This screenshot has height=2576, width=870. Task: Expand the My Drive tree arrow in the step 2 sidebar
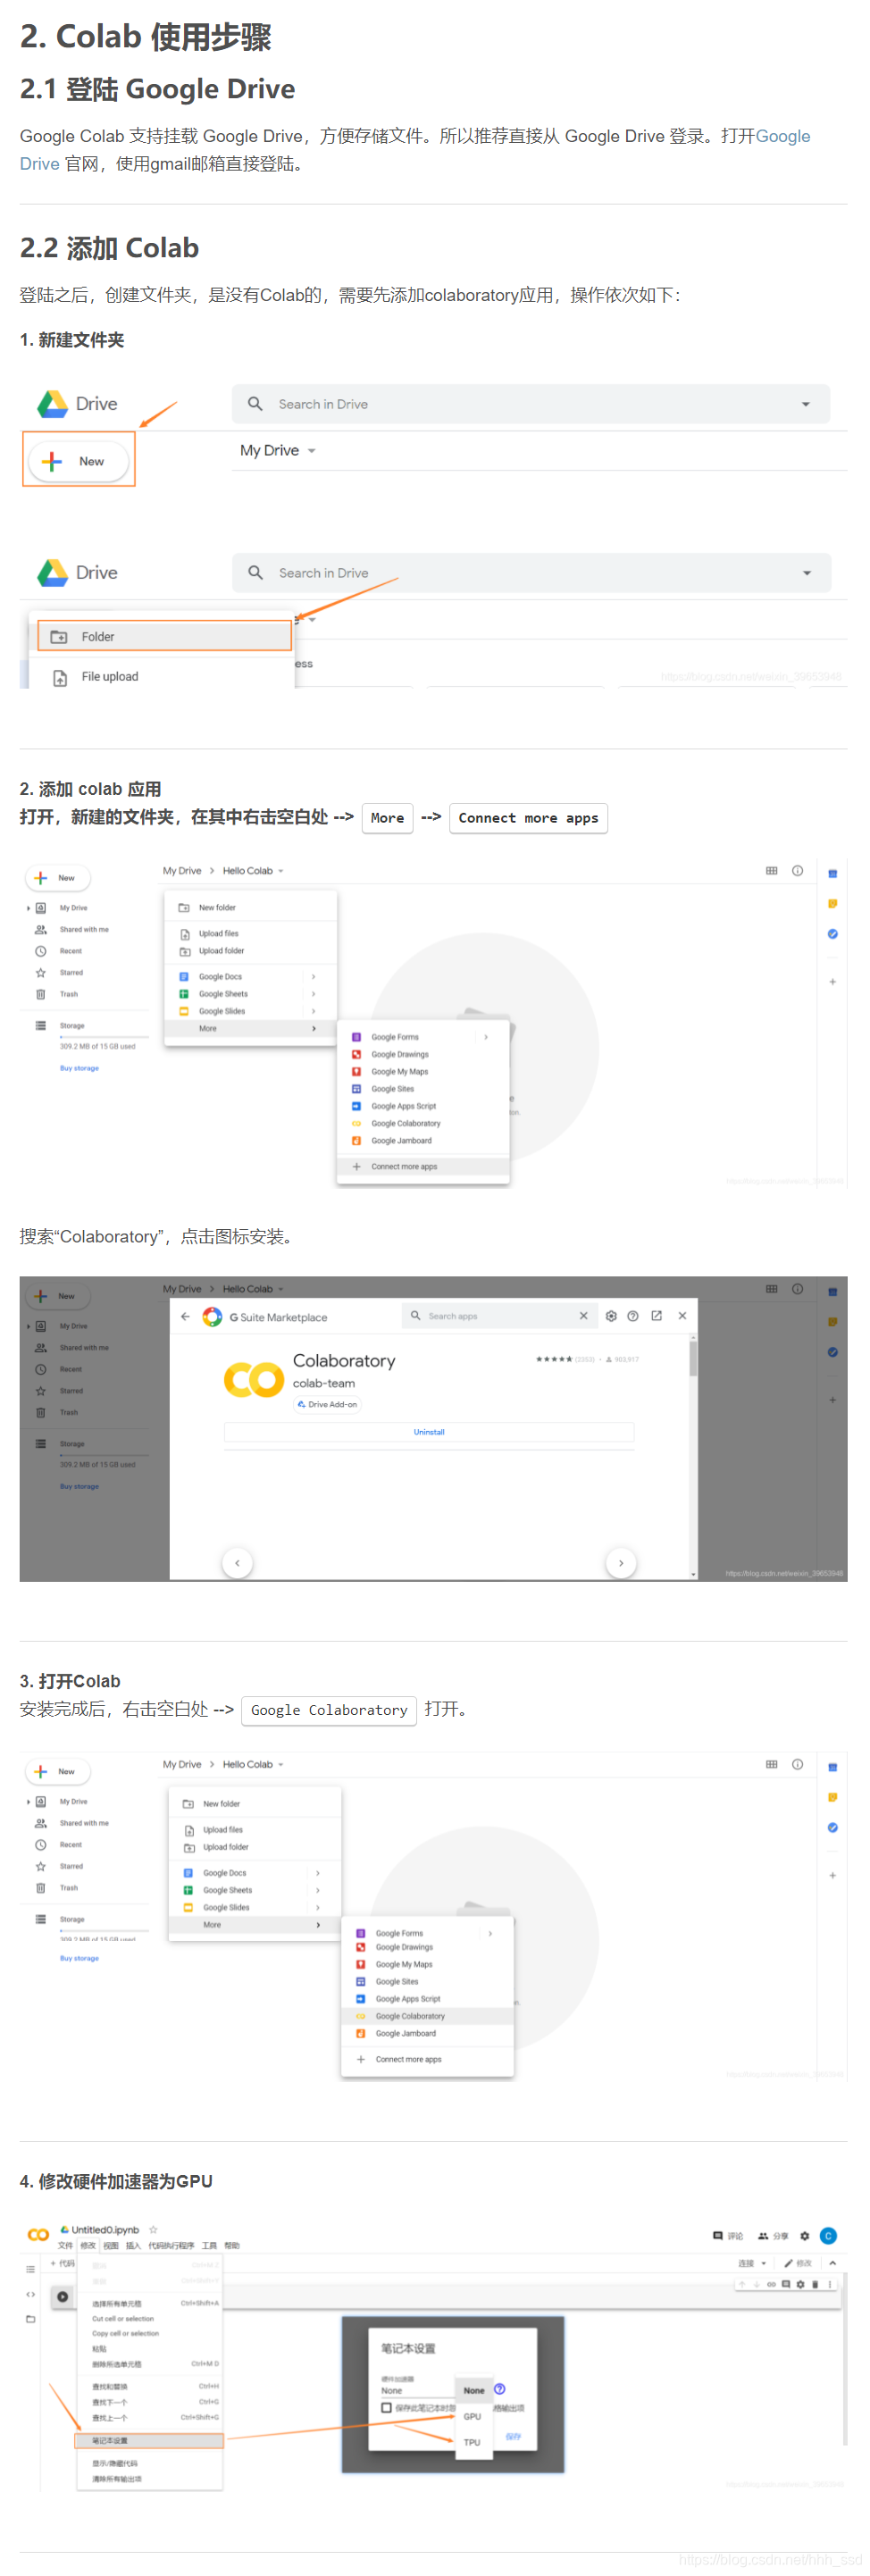click(28, 908)
